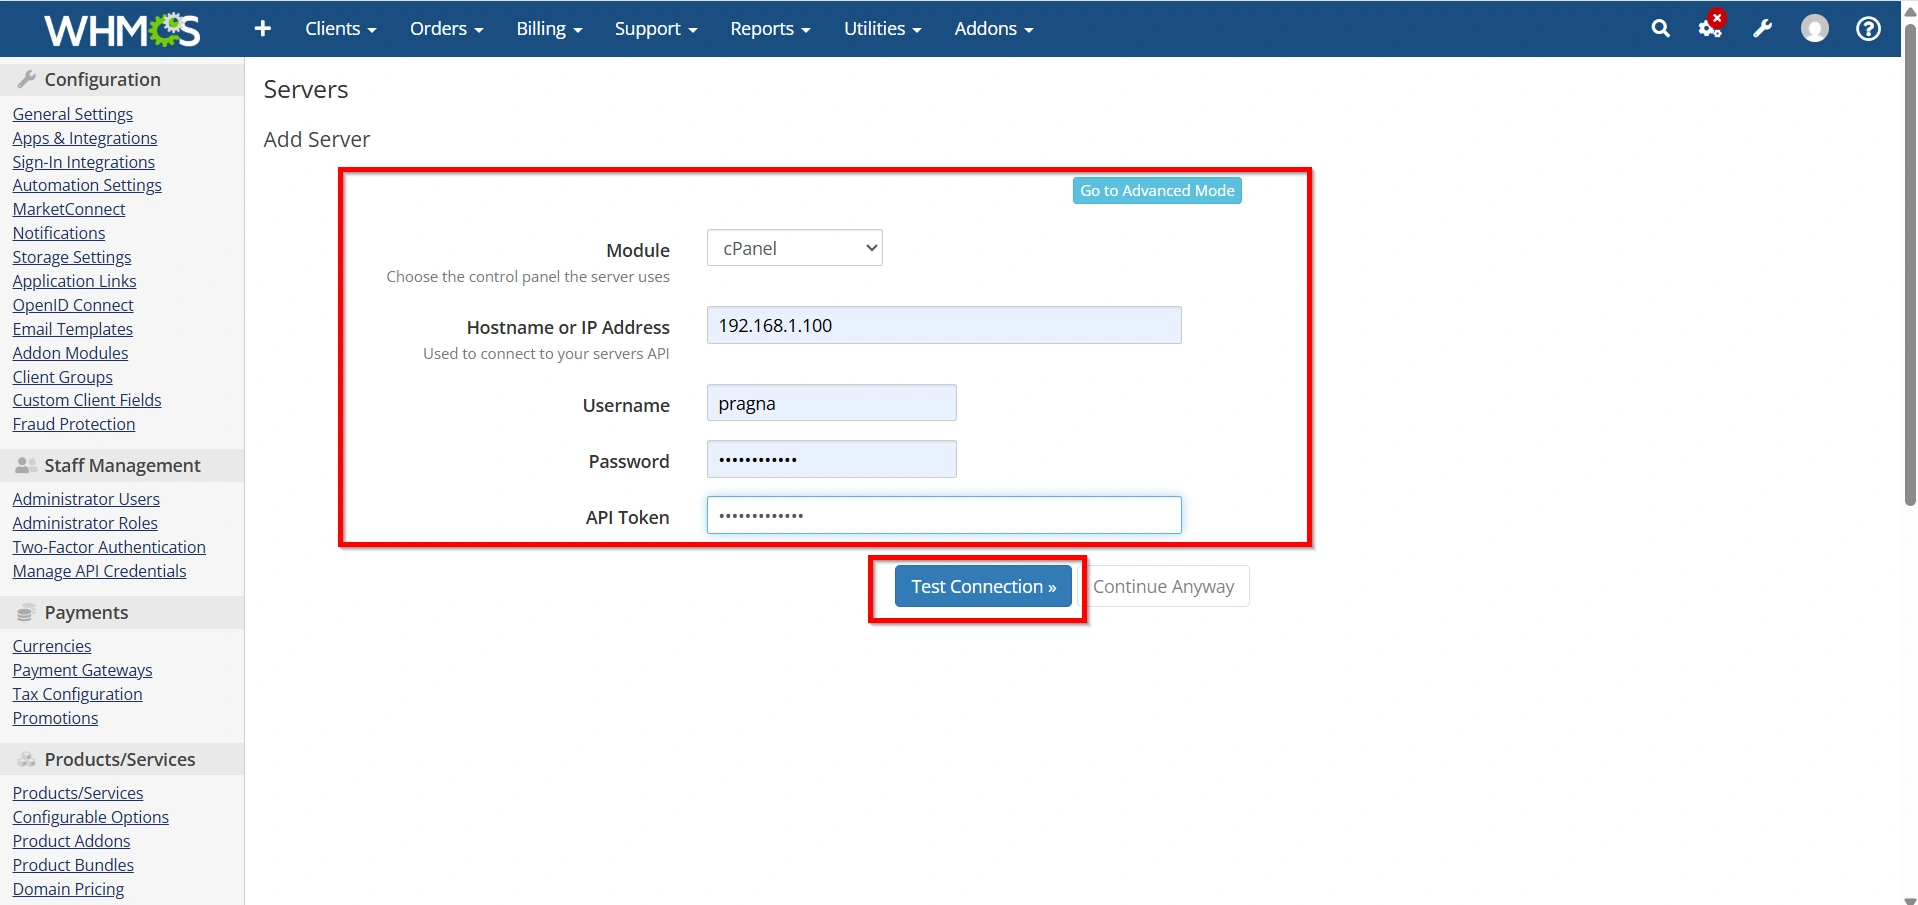1918x905 pixels.
Task: Open Currencies link
Action: (x=52, y=646)
